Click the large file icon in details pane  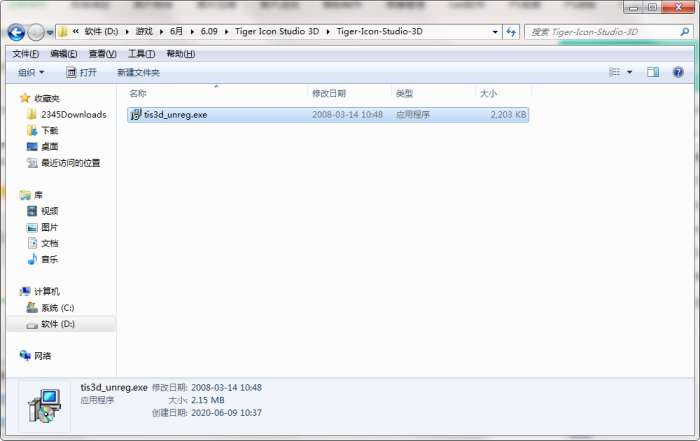coord(44,406)
